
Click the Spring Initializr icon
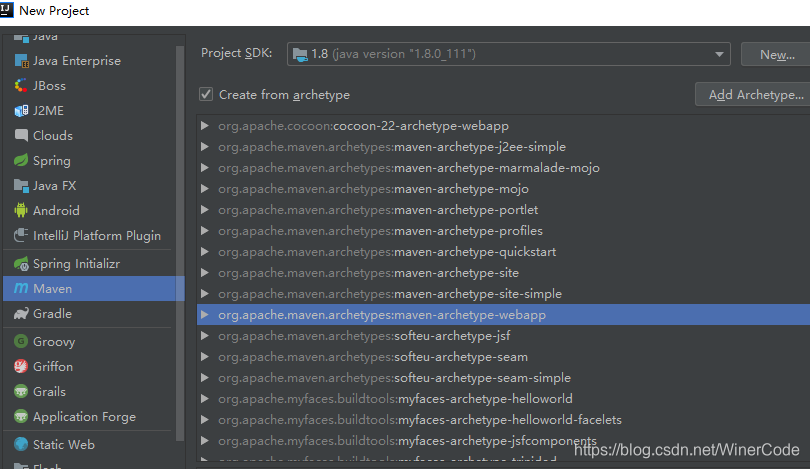point(21,263)
